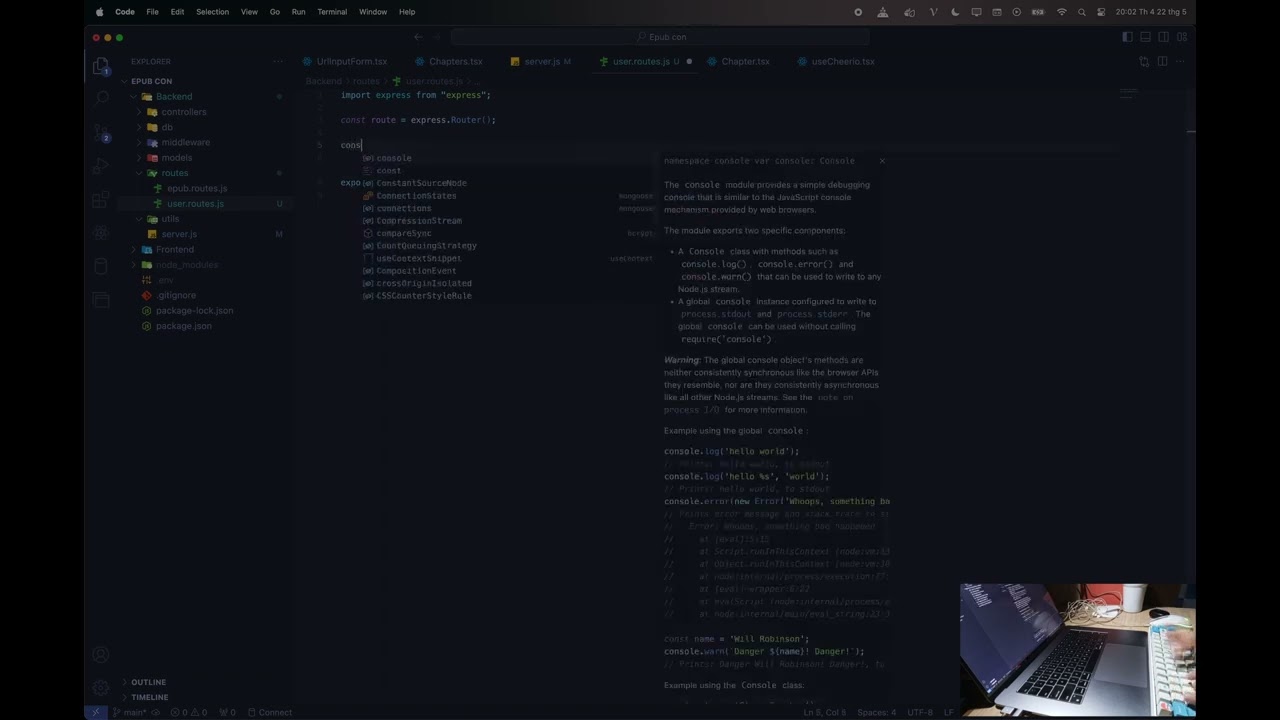1280x720 pixels.
Task: Open the Run and Debug view
Action: [101, 165]
